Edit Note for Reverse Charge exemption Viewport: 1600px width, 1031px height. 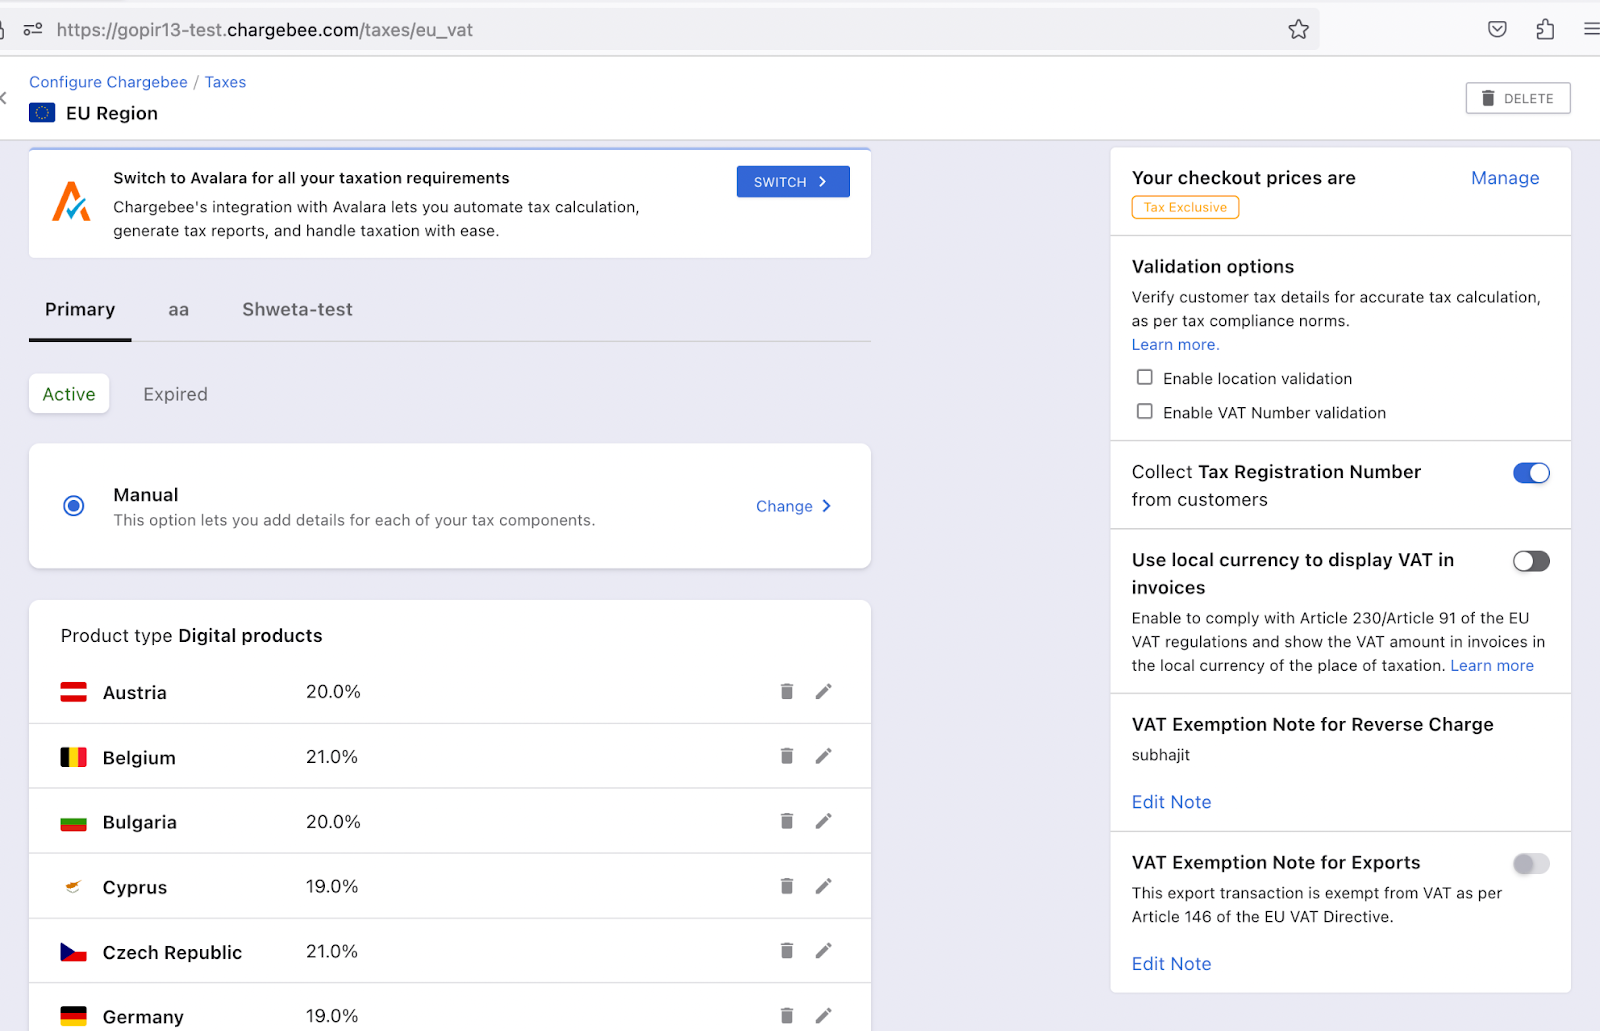pos(1171,802)
